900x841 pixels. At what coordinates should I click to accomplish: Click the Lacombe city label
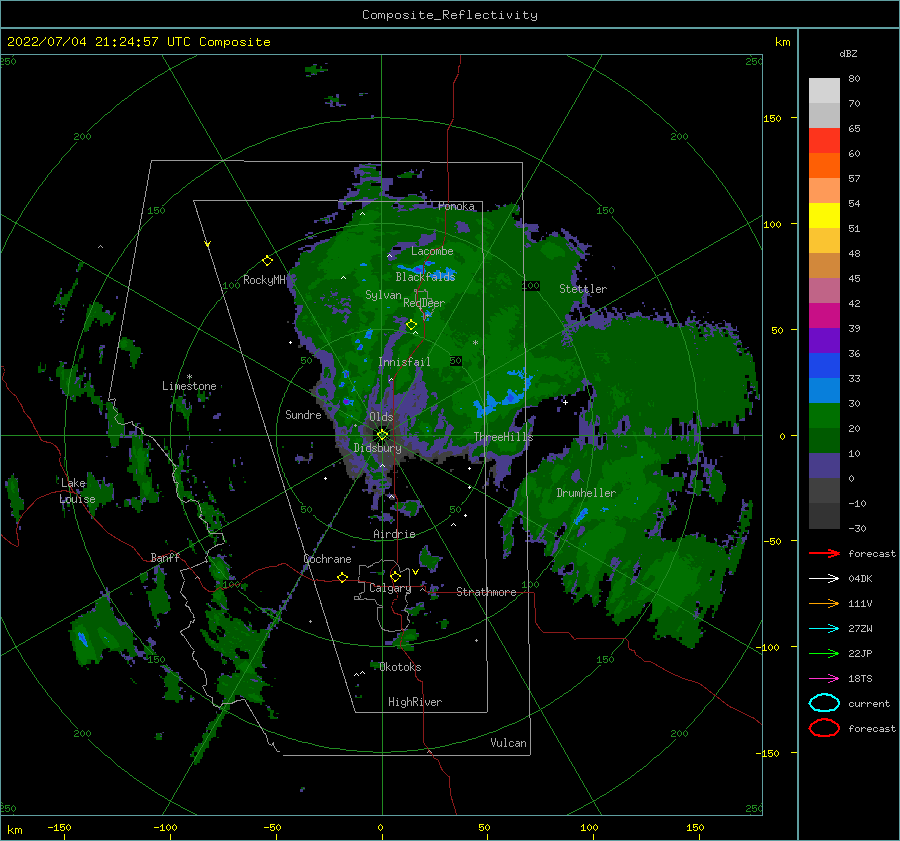coord(432,251)
